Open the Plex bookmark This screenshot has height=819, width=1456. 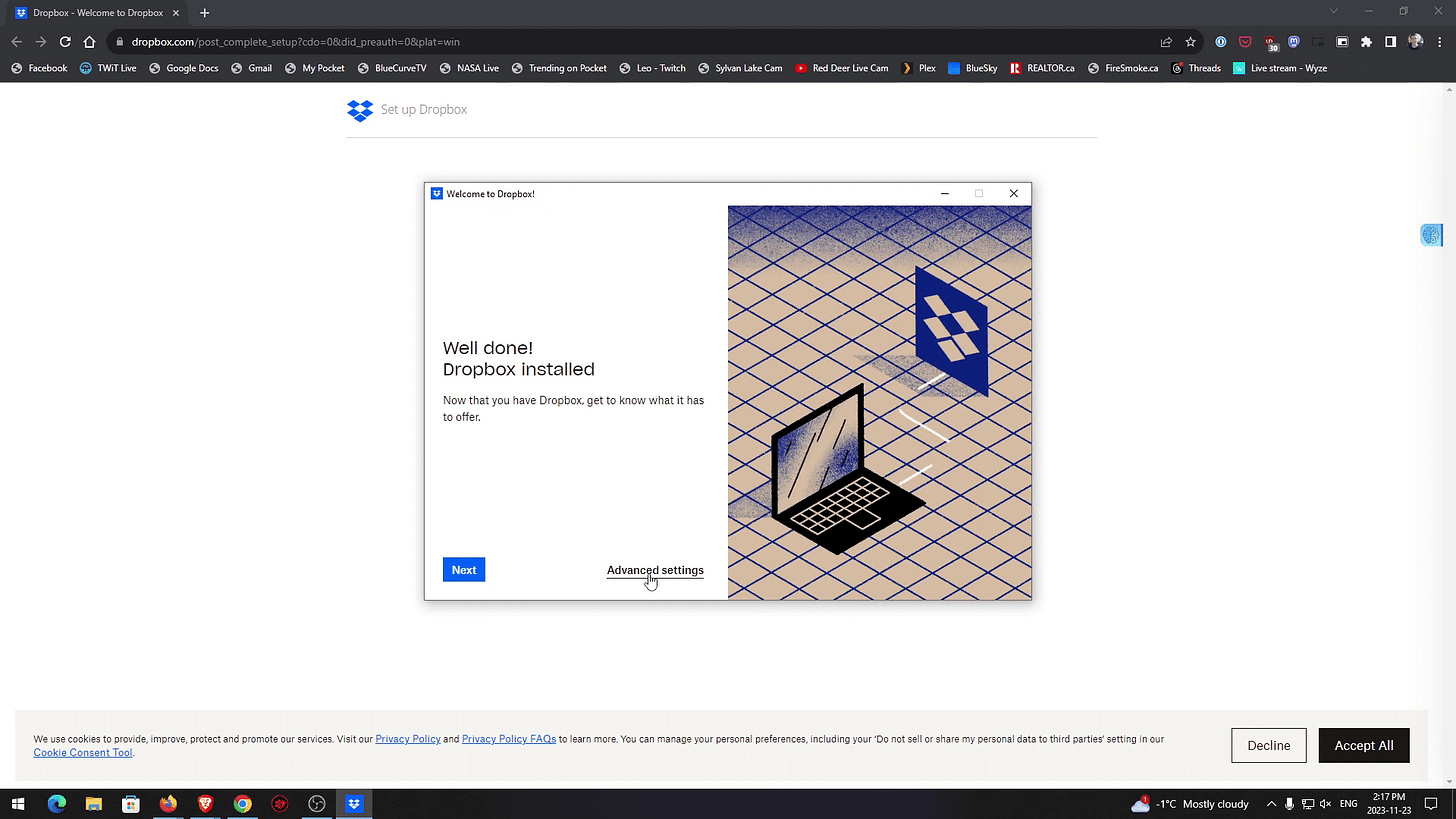[919, 68]
